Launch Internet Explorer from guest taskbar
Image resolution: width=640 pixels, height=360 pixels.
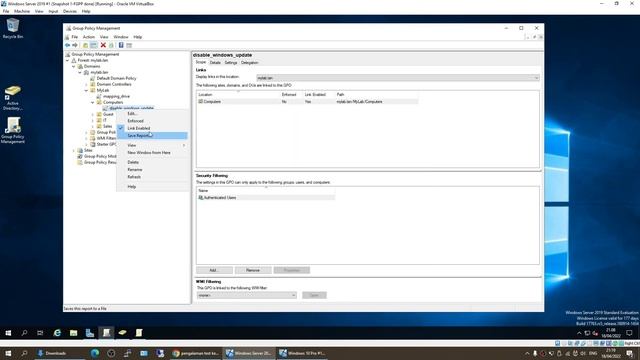click(x=57, y=333)
